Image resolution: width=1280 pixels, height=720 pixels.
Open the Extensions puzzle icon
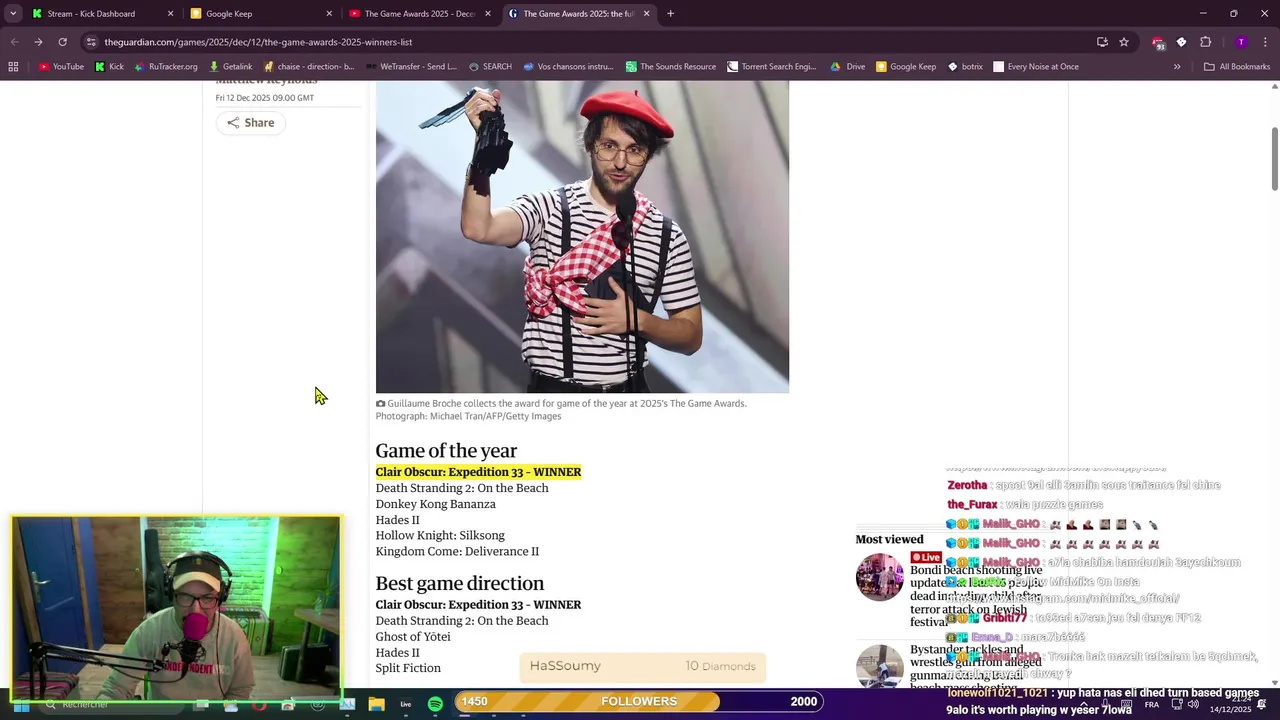pyautogui.click(x=1205, y=42)
